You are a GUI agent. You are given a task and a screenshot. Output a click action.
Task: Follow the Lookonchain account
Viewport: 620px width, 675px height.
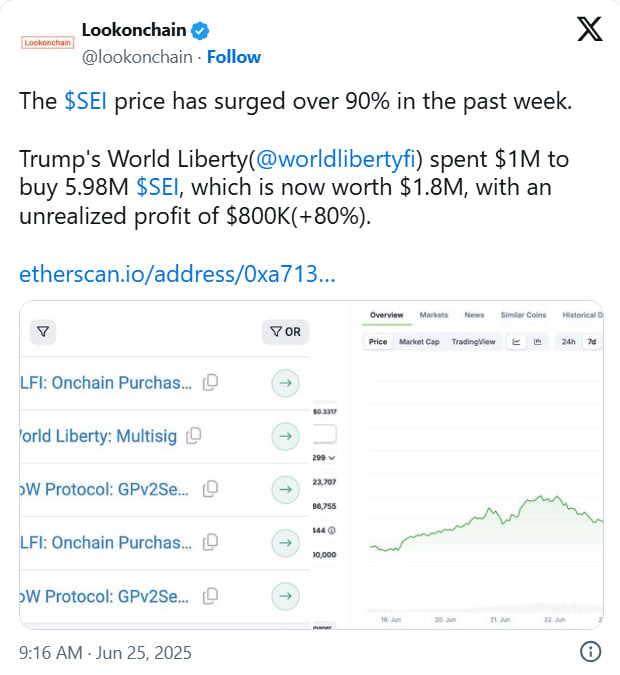234,56
